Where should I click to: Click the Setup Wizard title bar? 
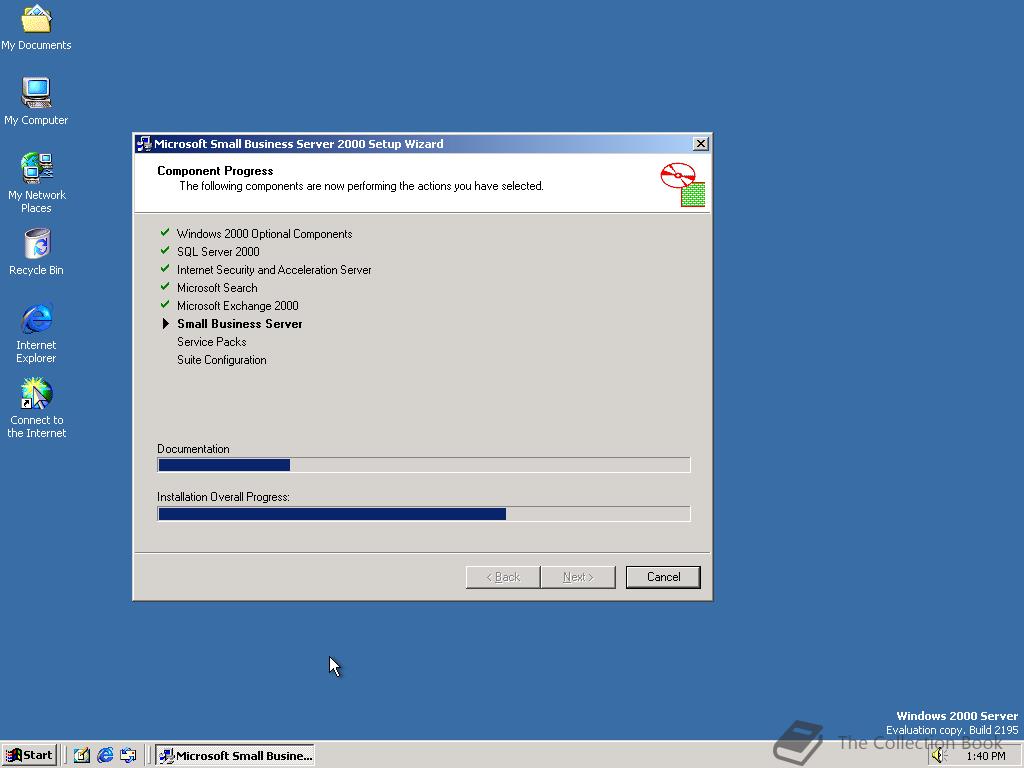(x=422, y=144)
